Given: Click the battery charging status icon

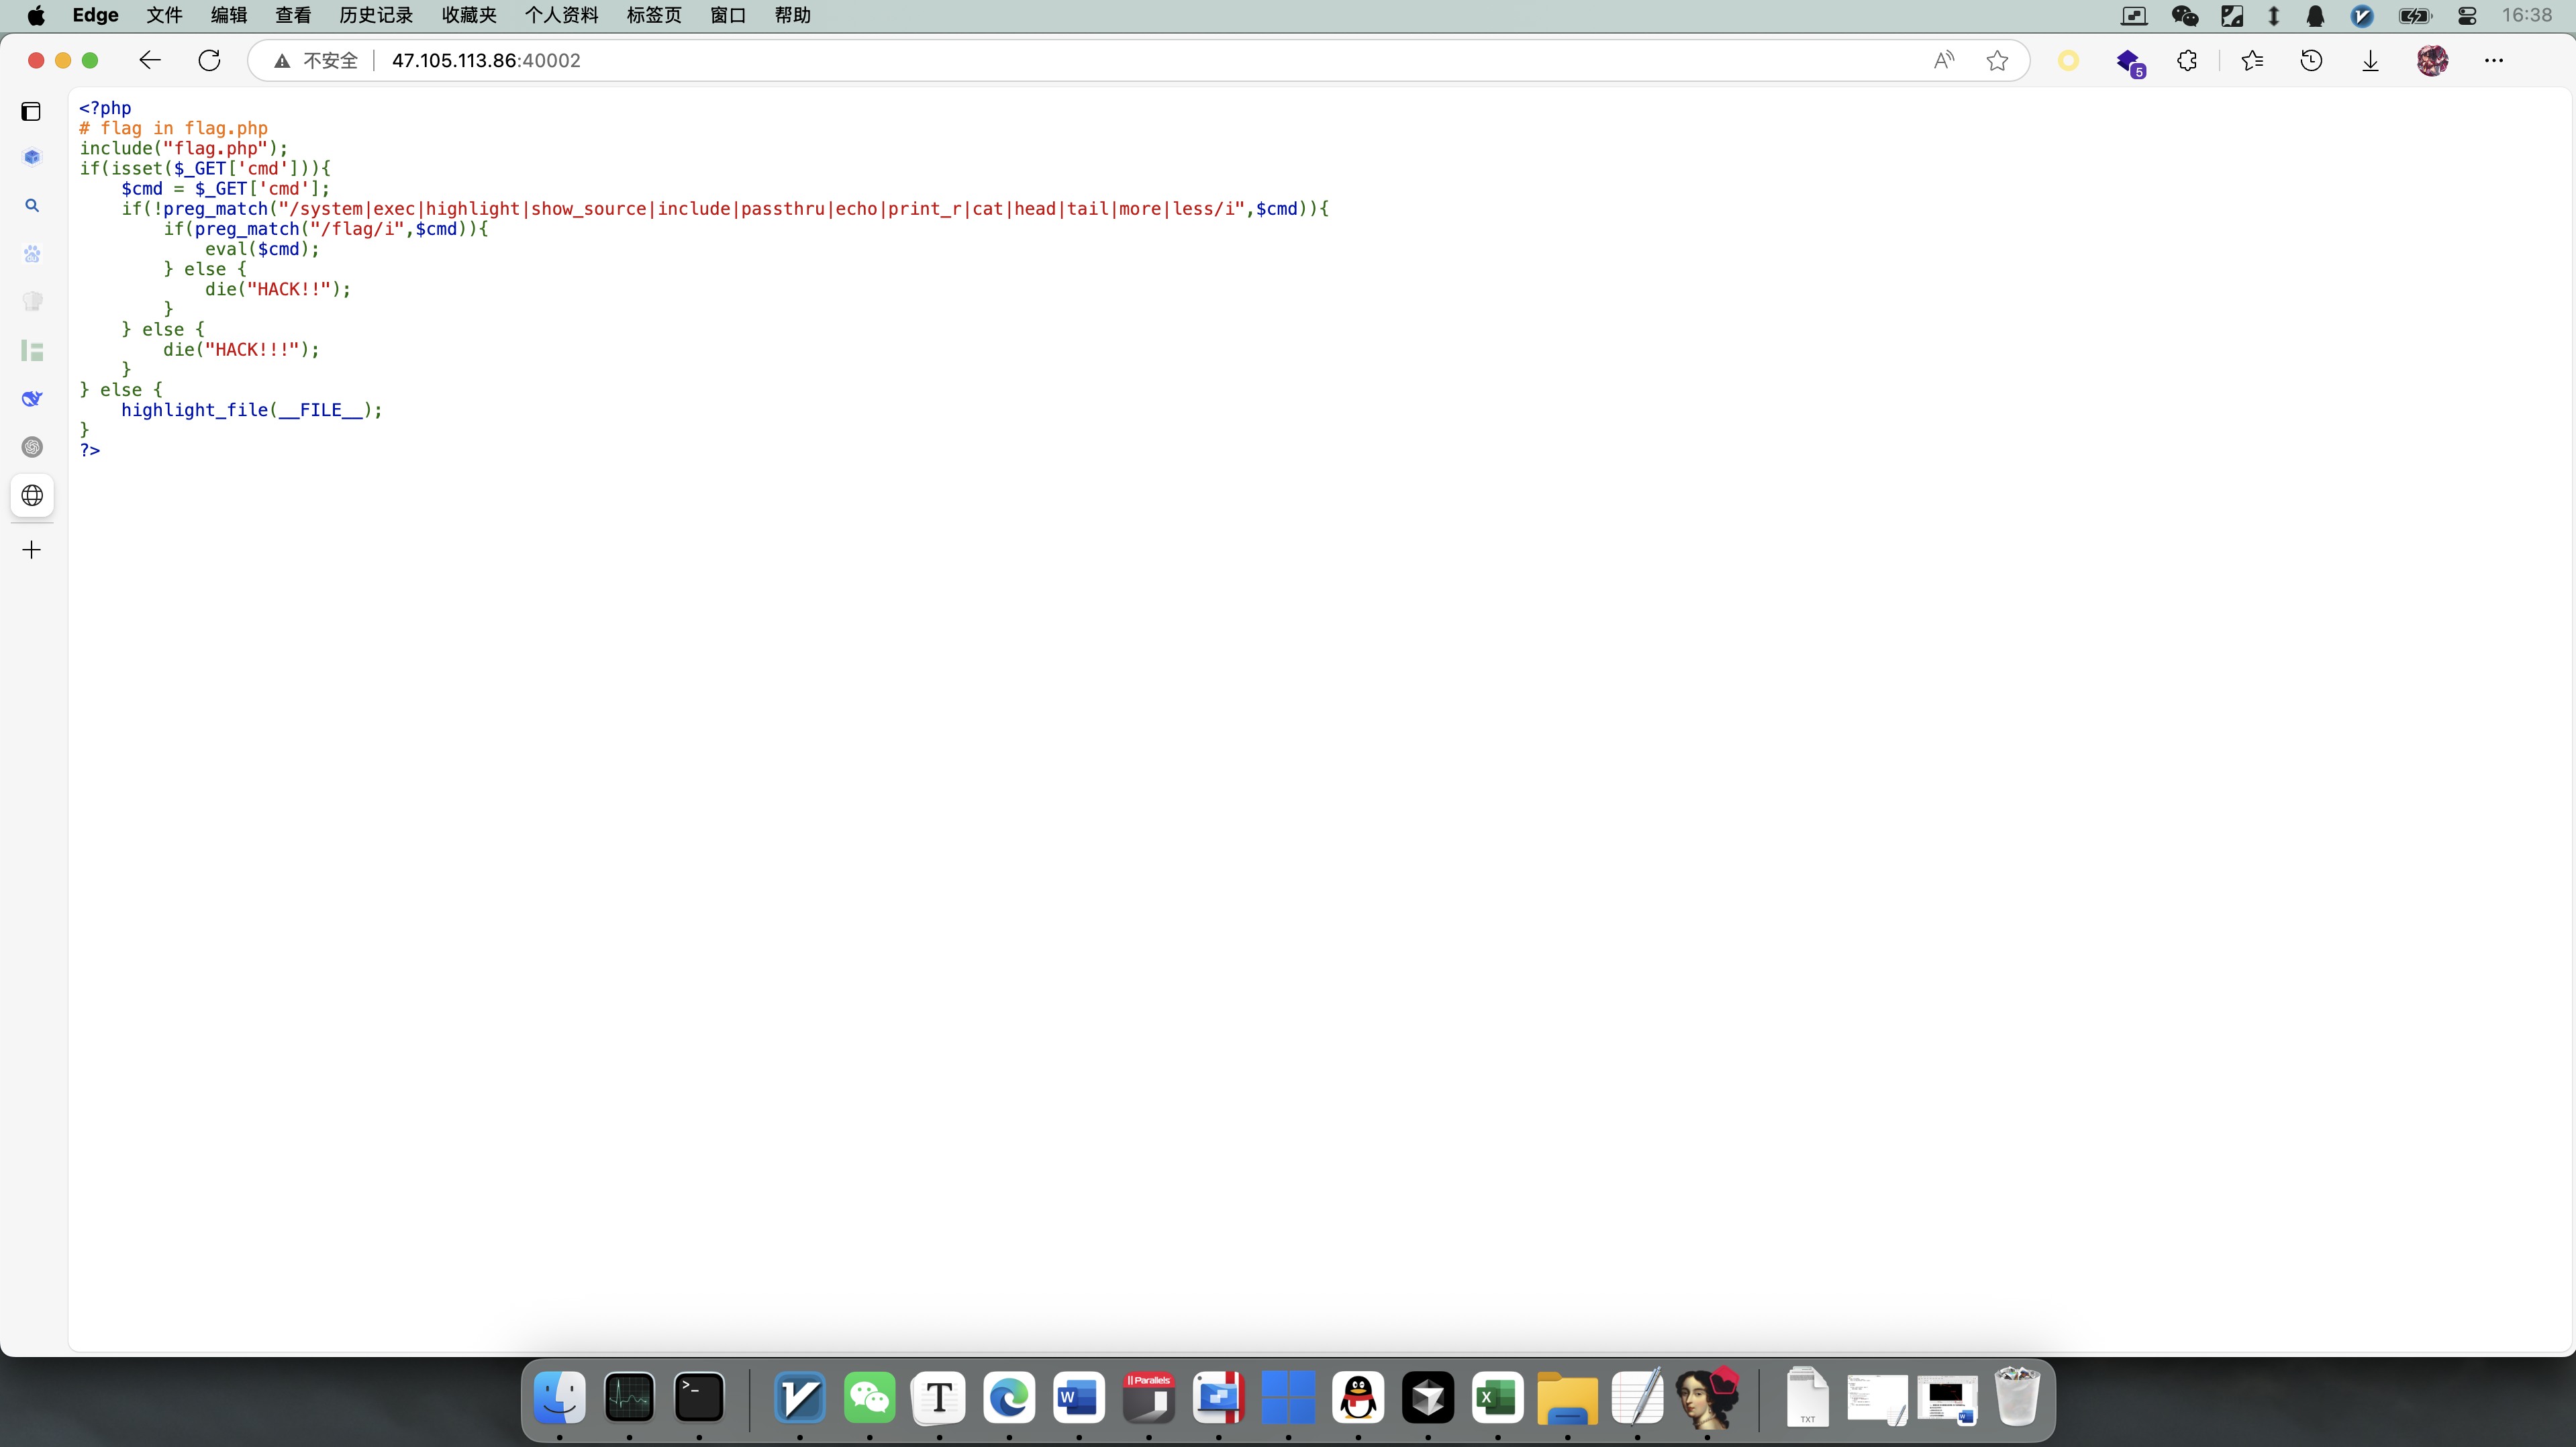Looking at the screenshot, I should 2414,15.
